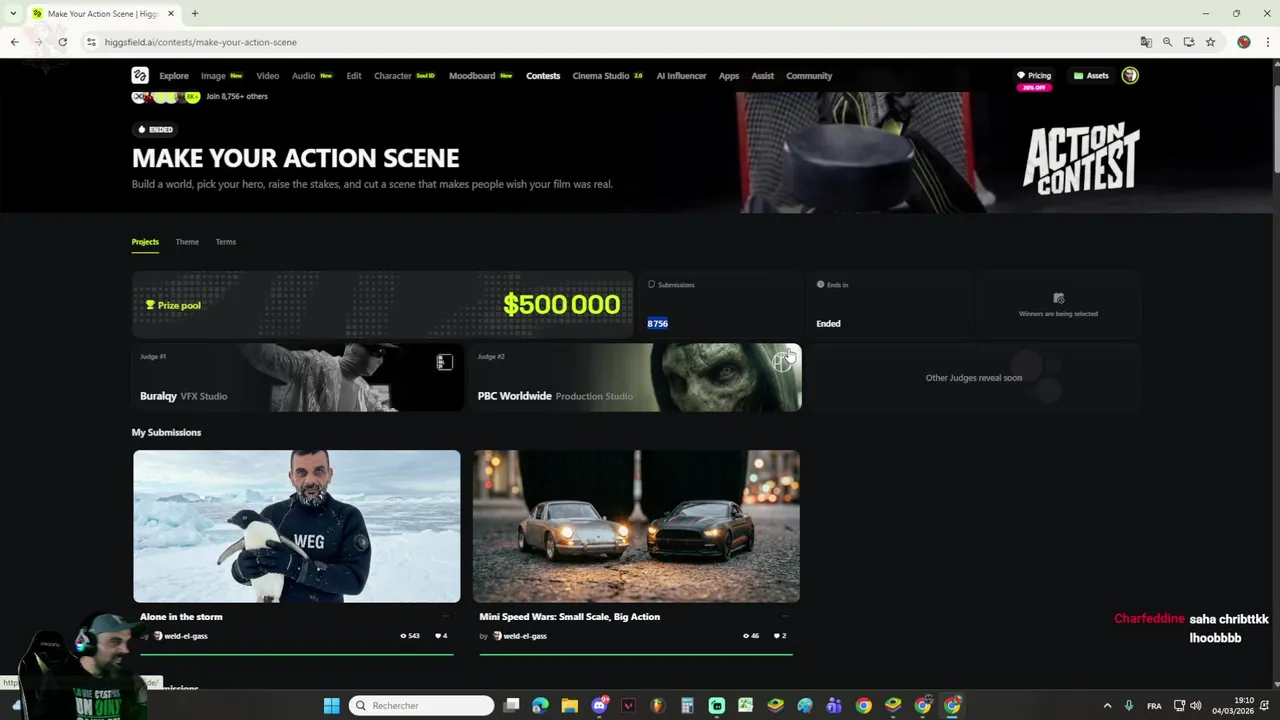
Task: Open Microsoft Teams from the taskbar
Action: pyautogui.click(x=834, y=706)
